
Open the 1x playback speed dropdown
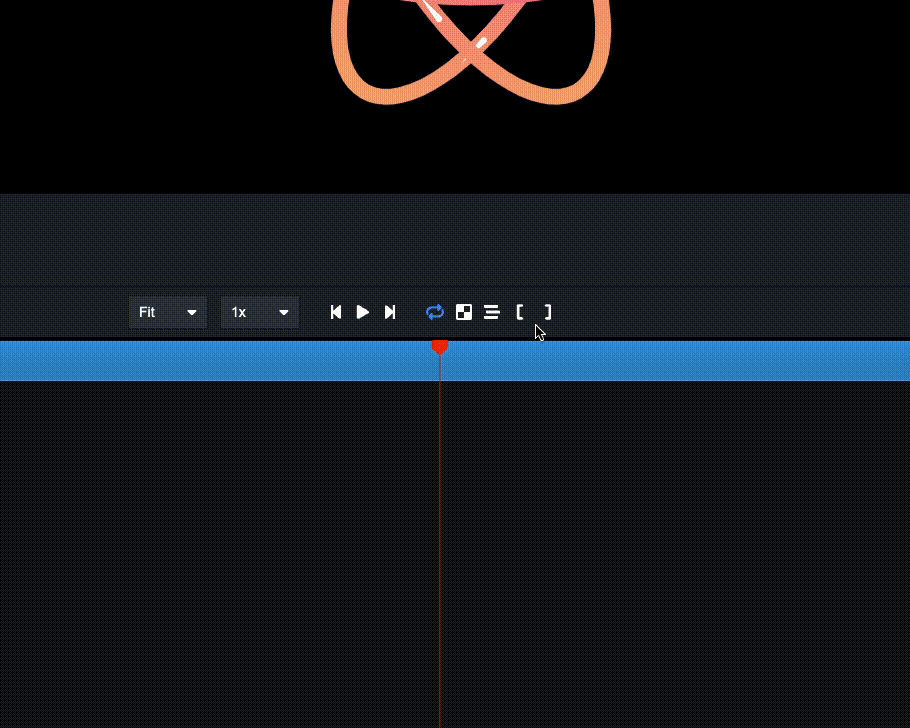click(x=259, y=312)
